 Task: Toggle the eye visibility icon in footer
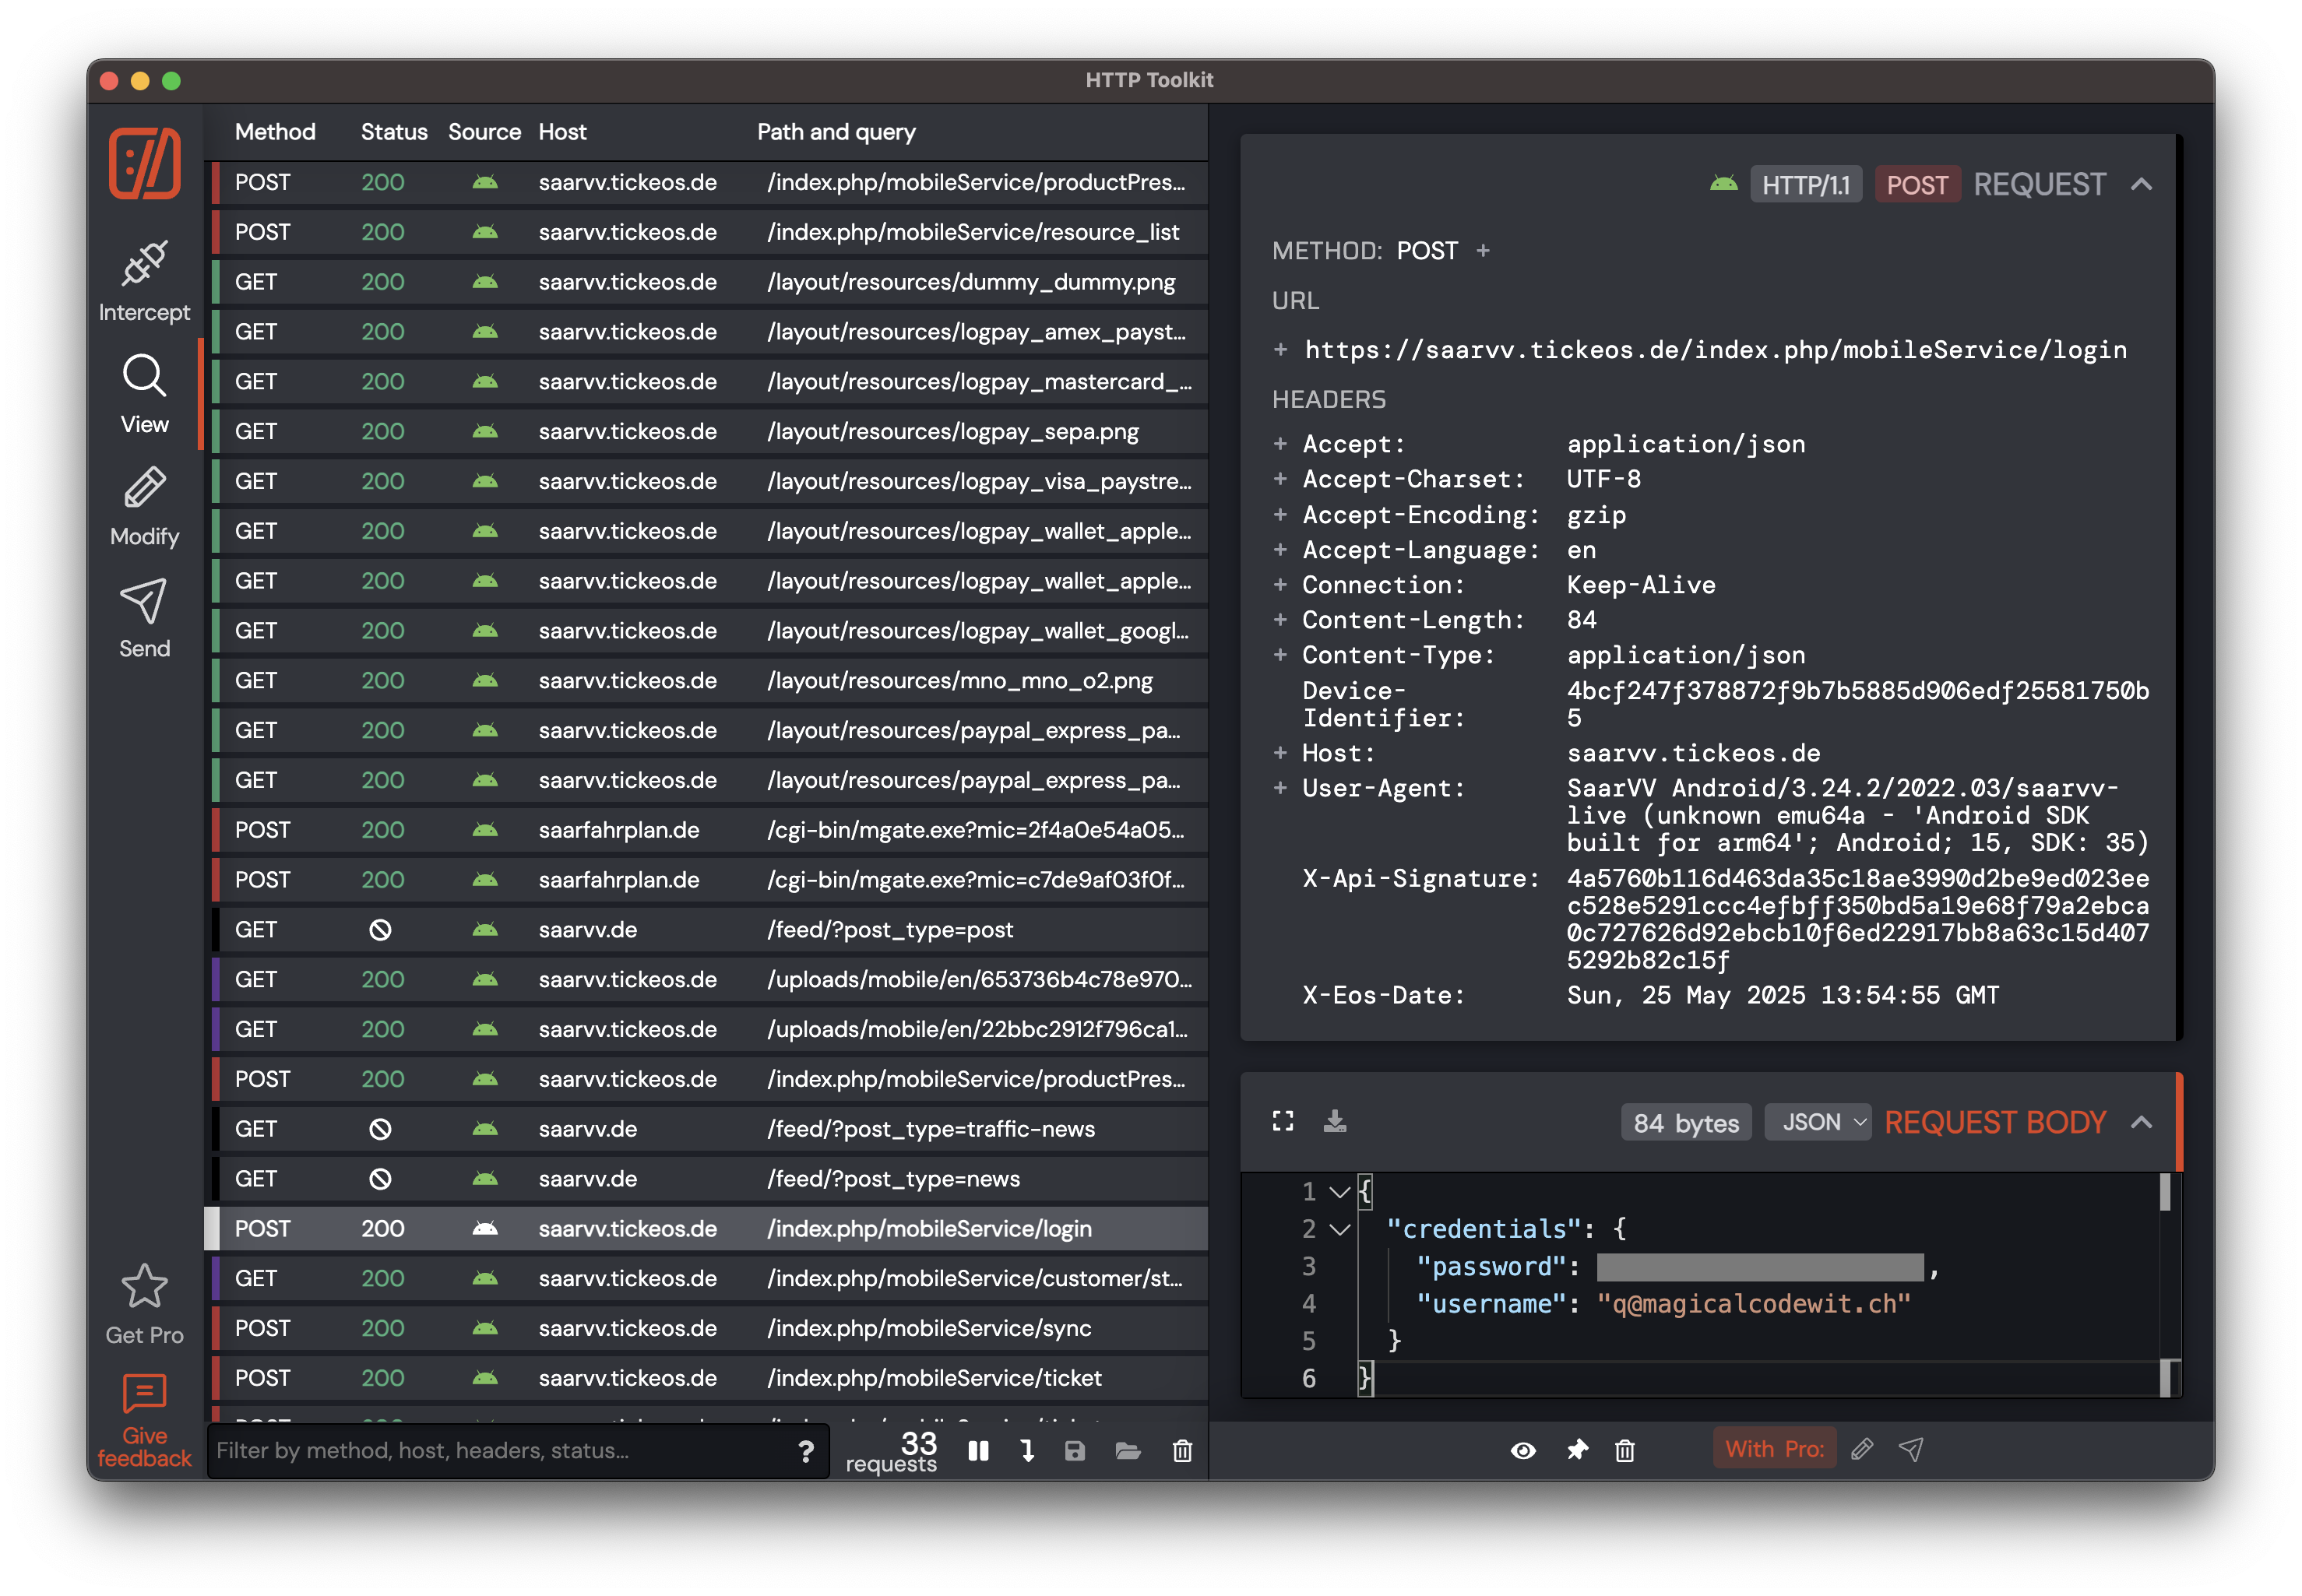click(x=1523, y=1450)
